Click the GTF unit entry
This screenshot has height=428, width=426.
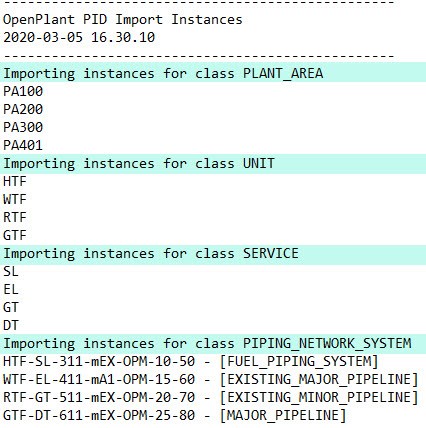click(15, 235)
